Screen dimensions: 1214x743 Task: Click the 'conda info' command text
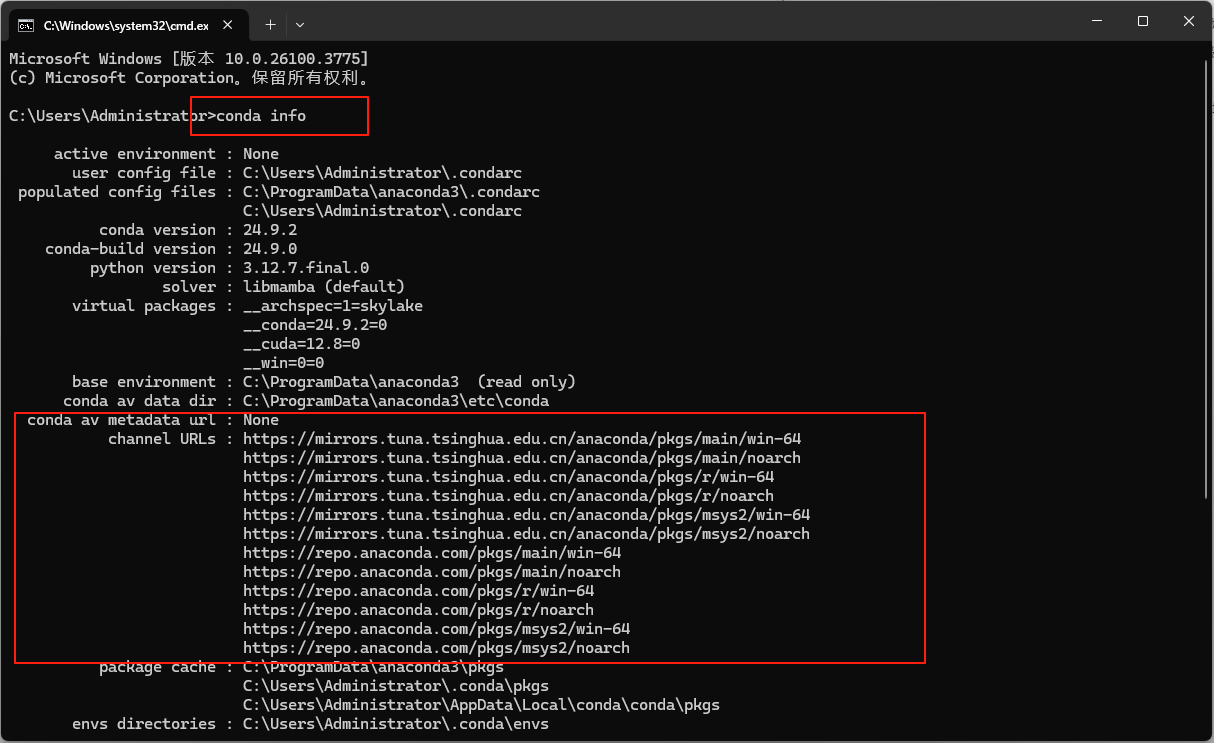tap(261, 116)
